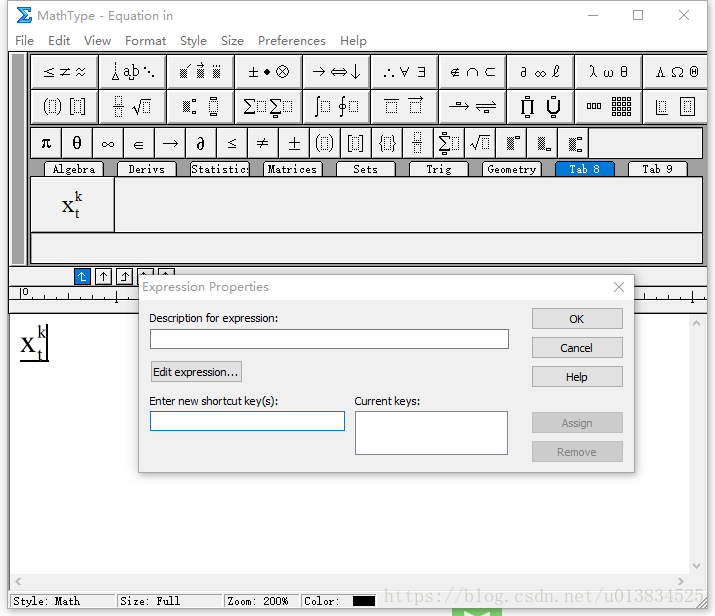715x616 pixels.
Task: Close the Expression Properties dialog
Action: tap(619, 287)
